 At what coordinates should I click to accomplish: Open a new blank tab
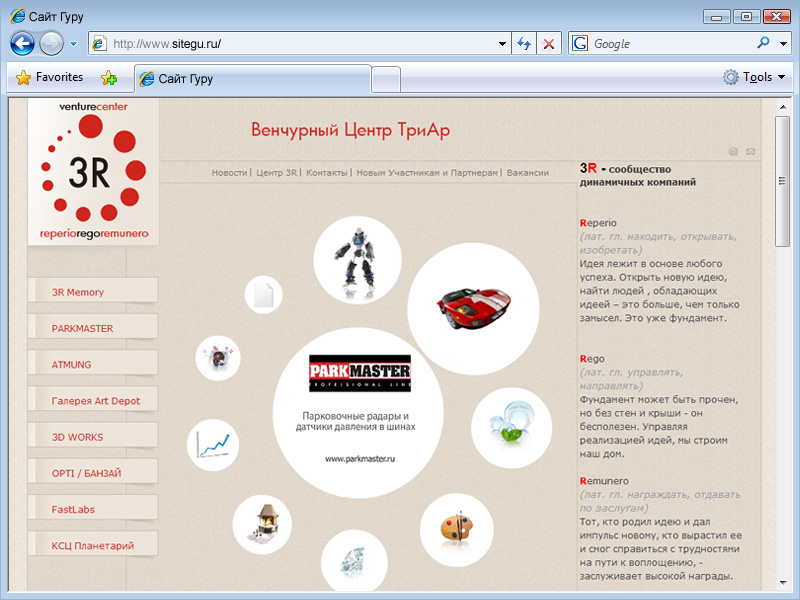(x=386, y=80)
